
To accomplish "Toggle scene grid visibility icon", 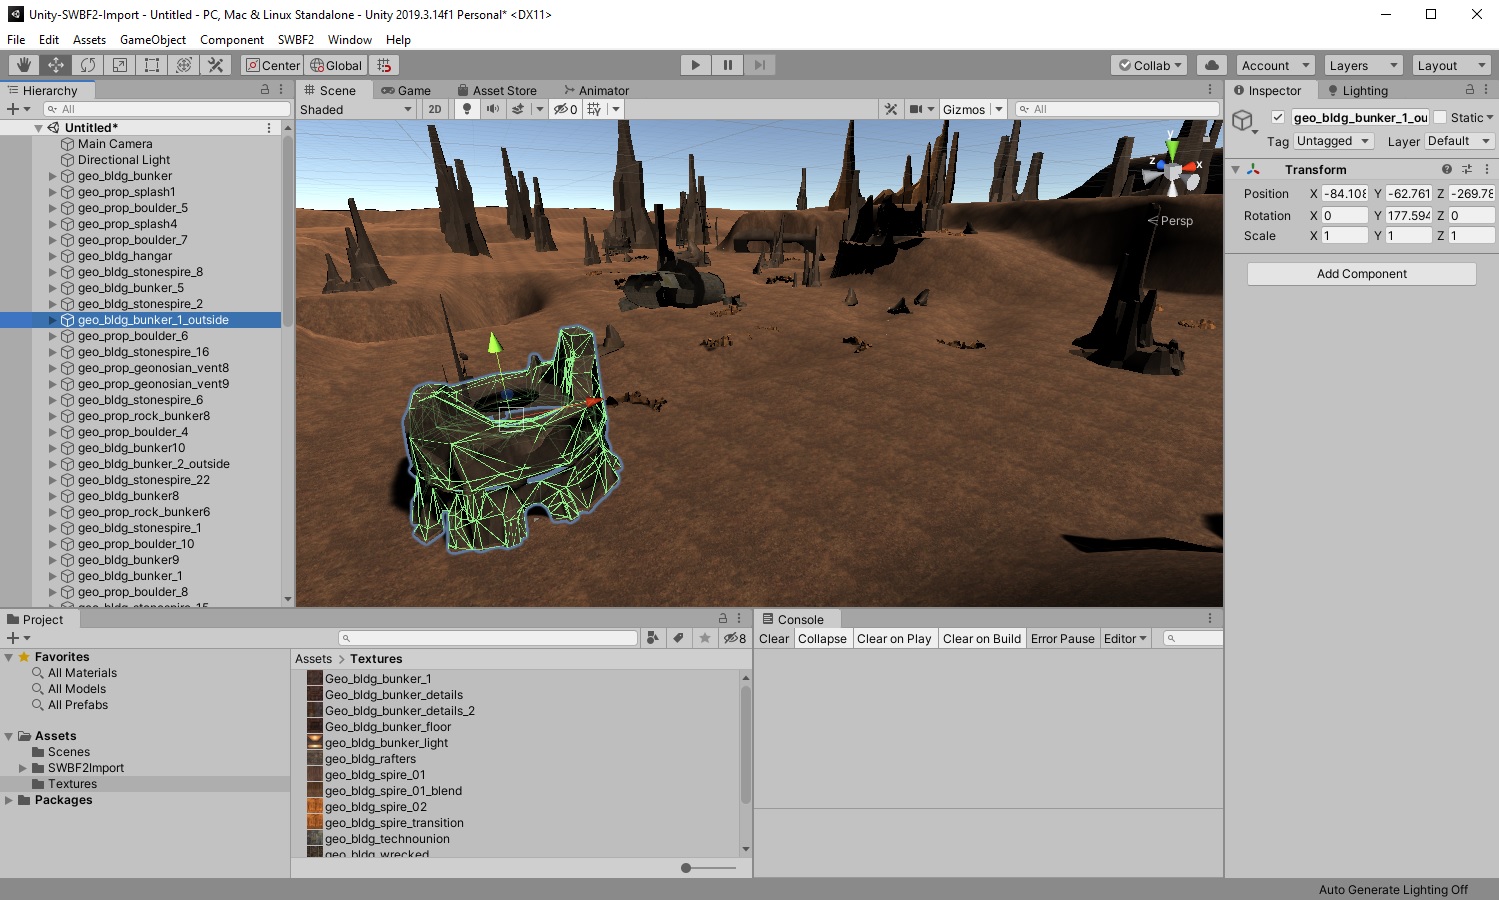I will tap(595, 109).
